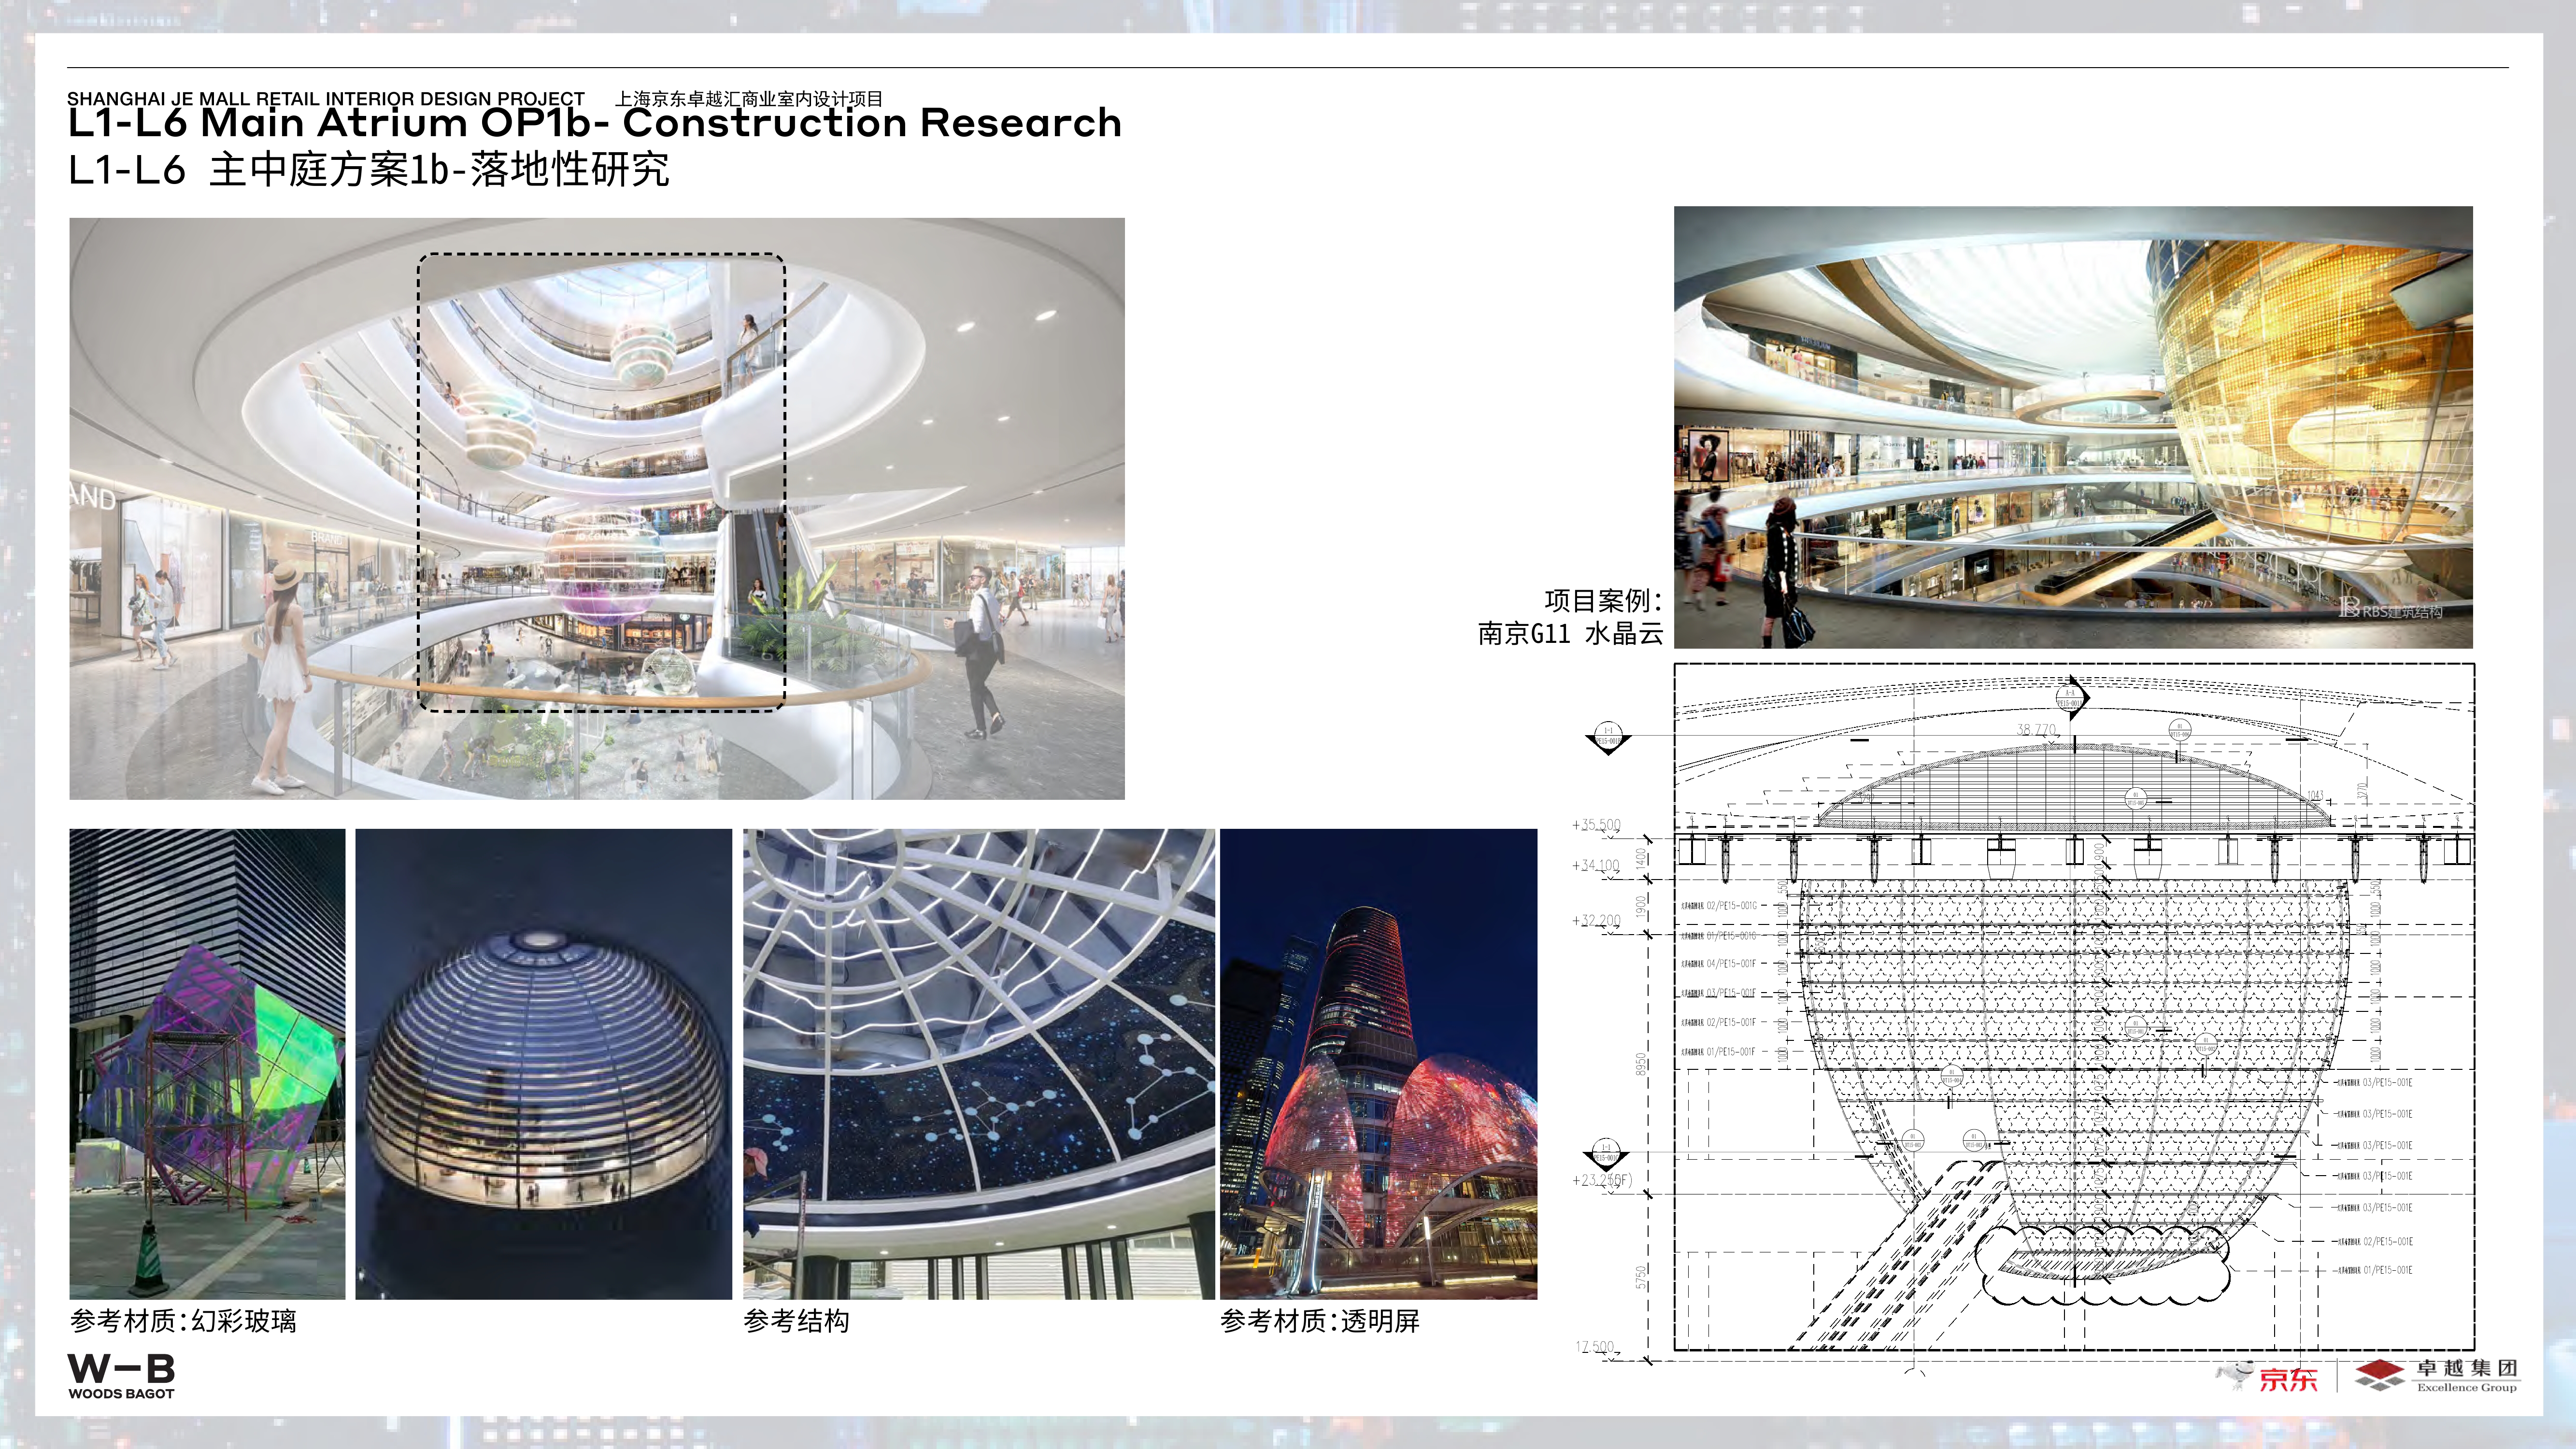Click the '17.500' elevation mark at drawing bottom
Image resolution: width=2576 pixels, height=1449 pixels.
(x=1594, y=1346)
